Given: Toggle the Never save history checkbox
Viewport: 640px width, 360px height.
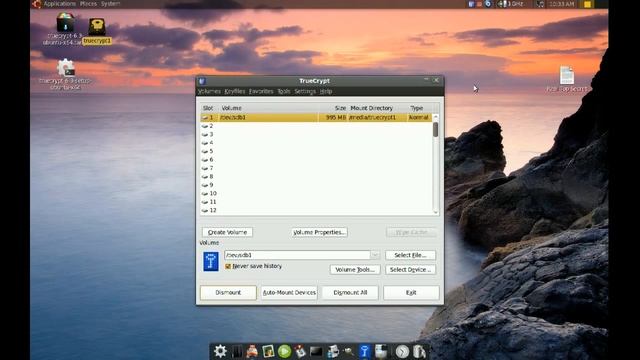Looking at the screenshot, I should pyautogui.click(x=228, y=267).
